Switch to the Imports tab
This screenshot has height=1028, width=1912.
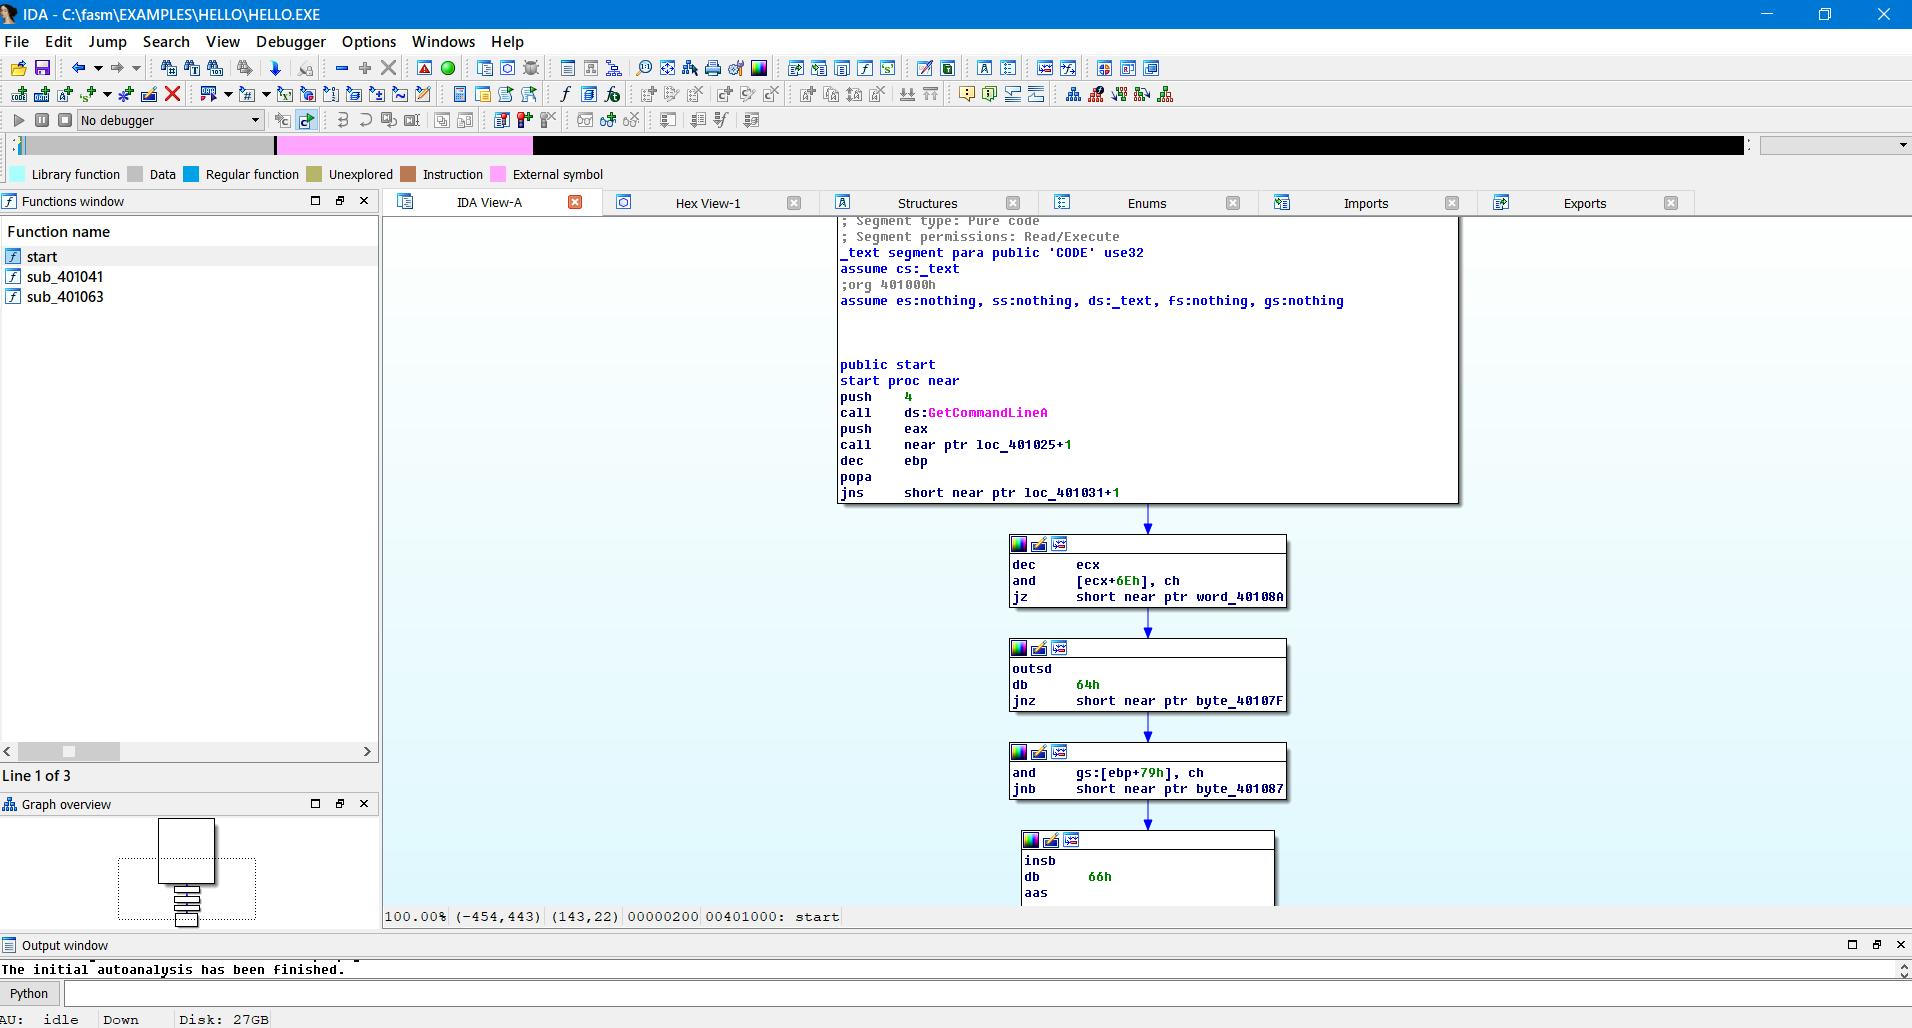(1366, 203)
